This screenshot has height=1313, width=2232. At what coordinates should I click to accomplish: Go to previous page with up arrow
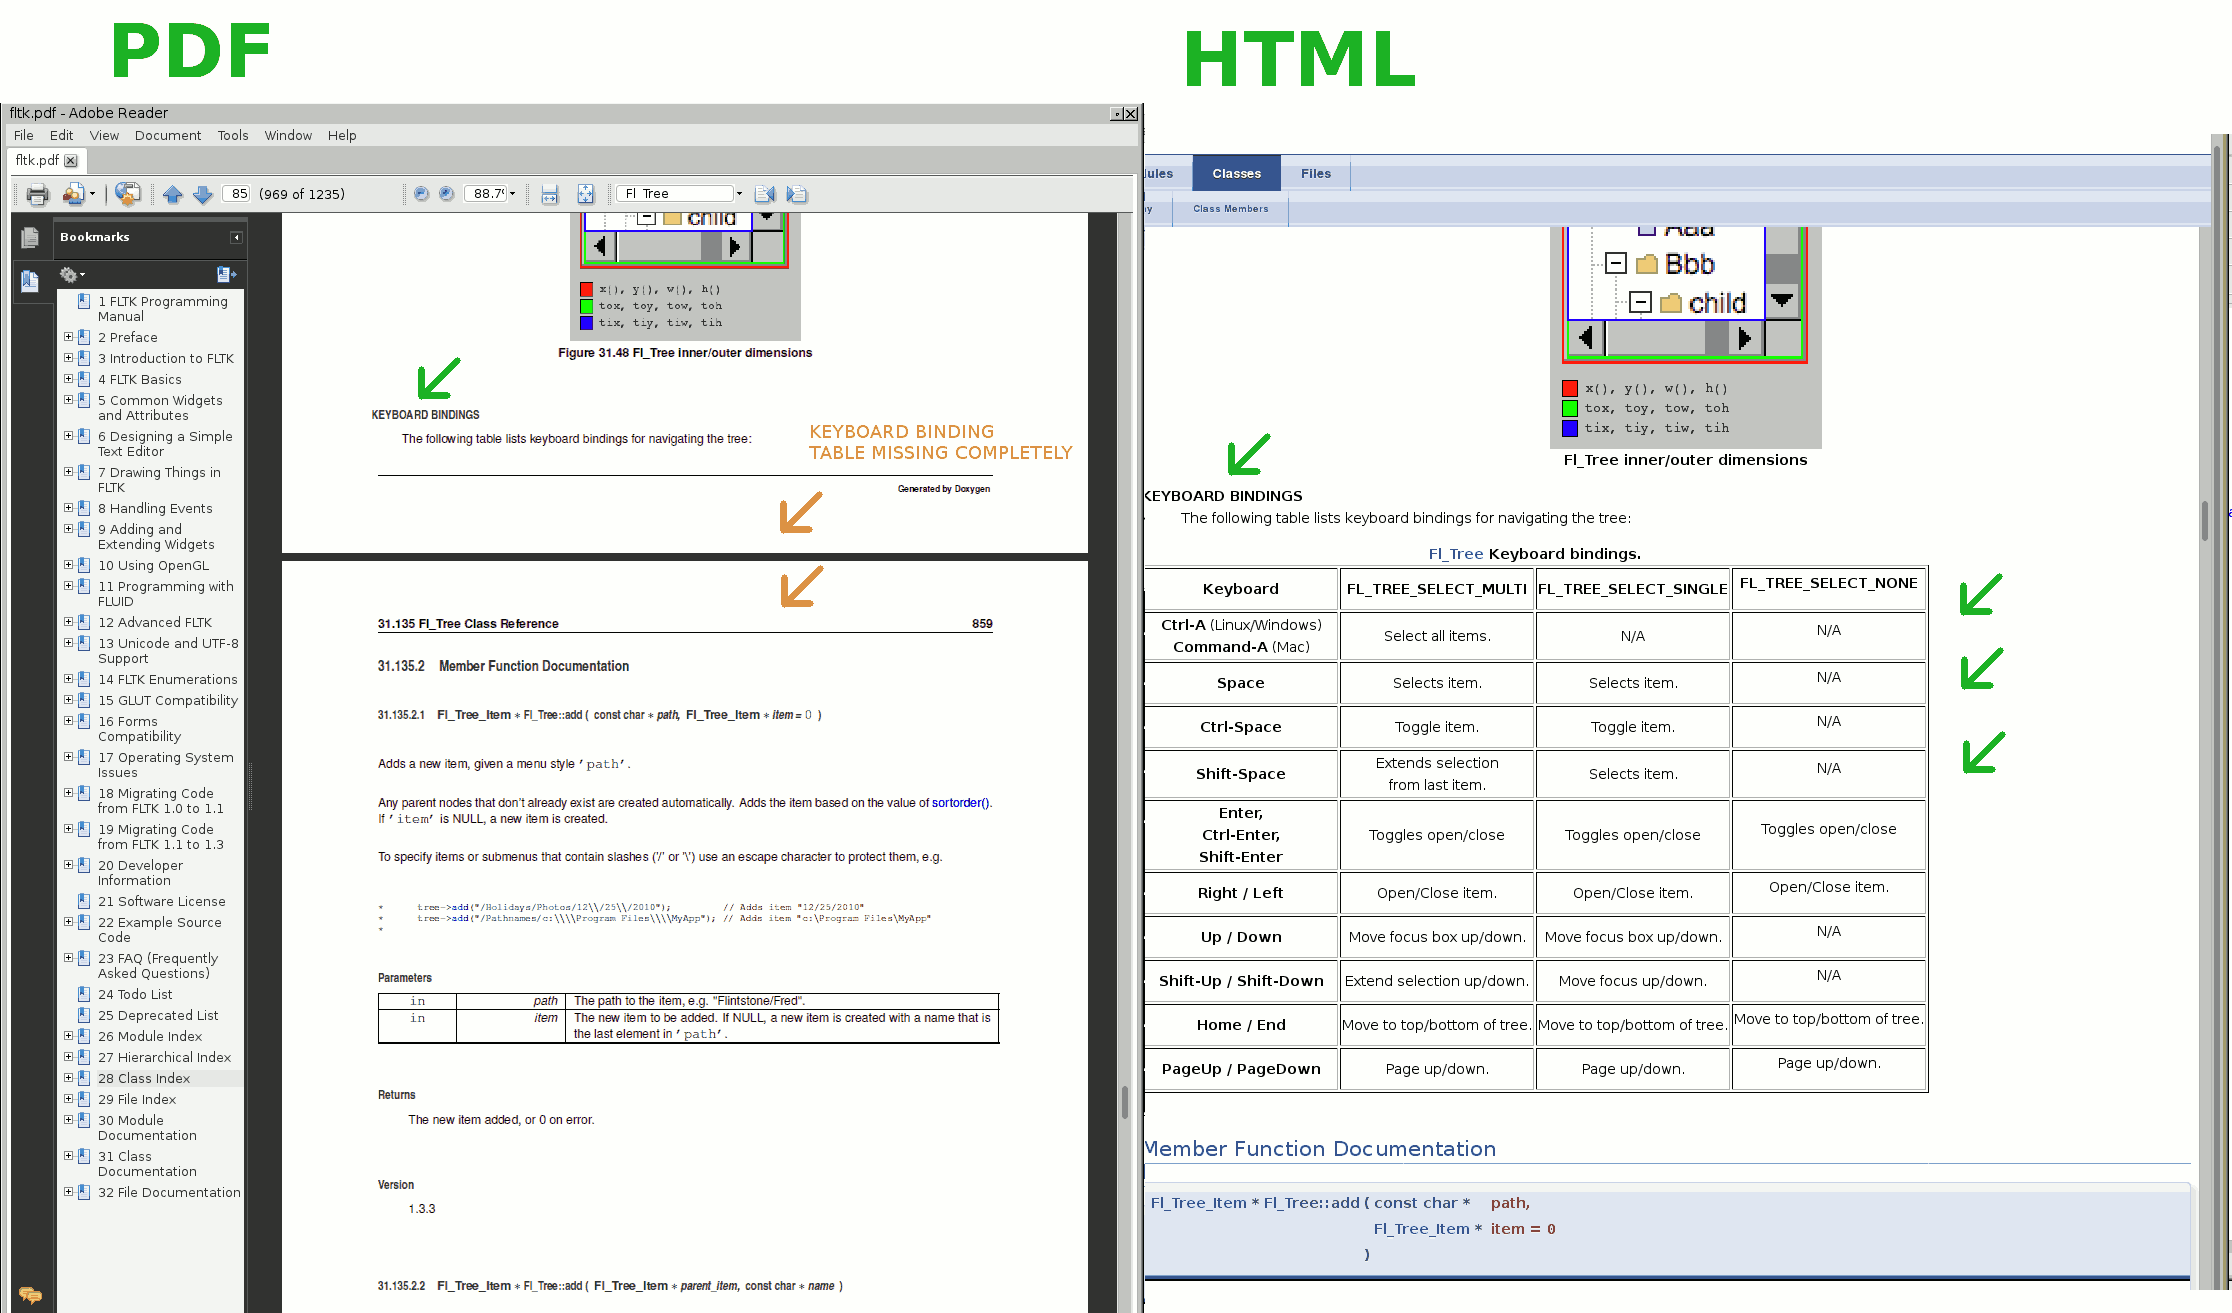[173, 194]
